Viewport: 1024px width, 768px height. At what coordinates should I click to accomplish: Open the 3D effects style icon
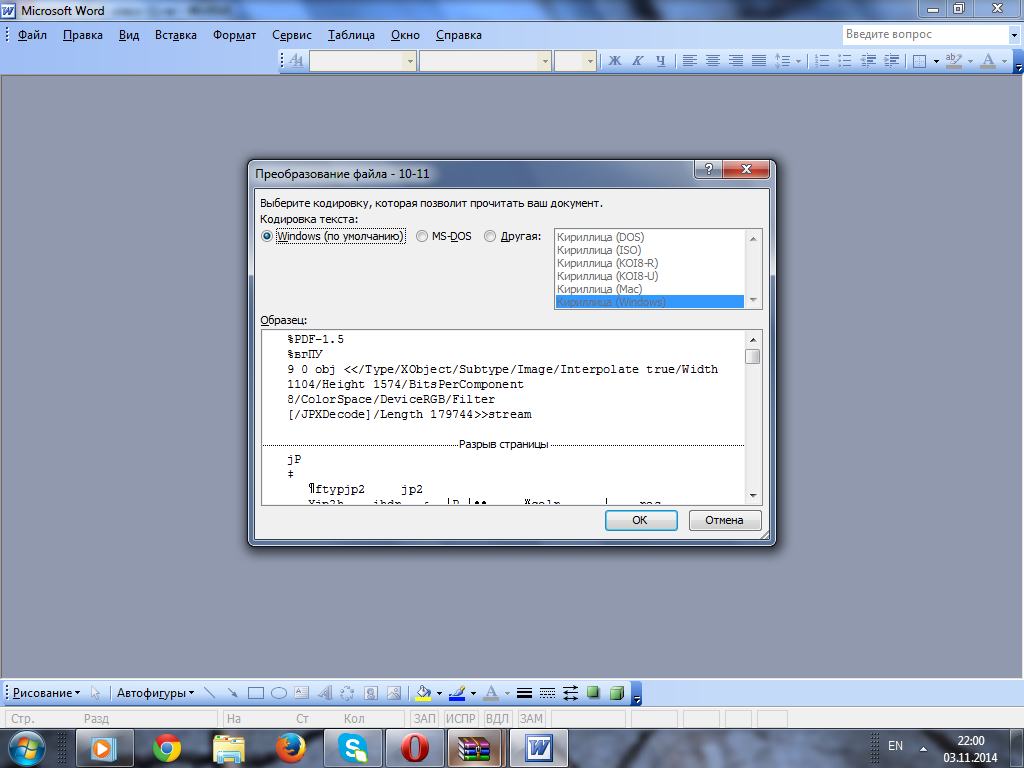pyautogui.click(x=617, y=692)
